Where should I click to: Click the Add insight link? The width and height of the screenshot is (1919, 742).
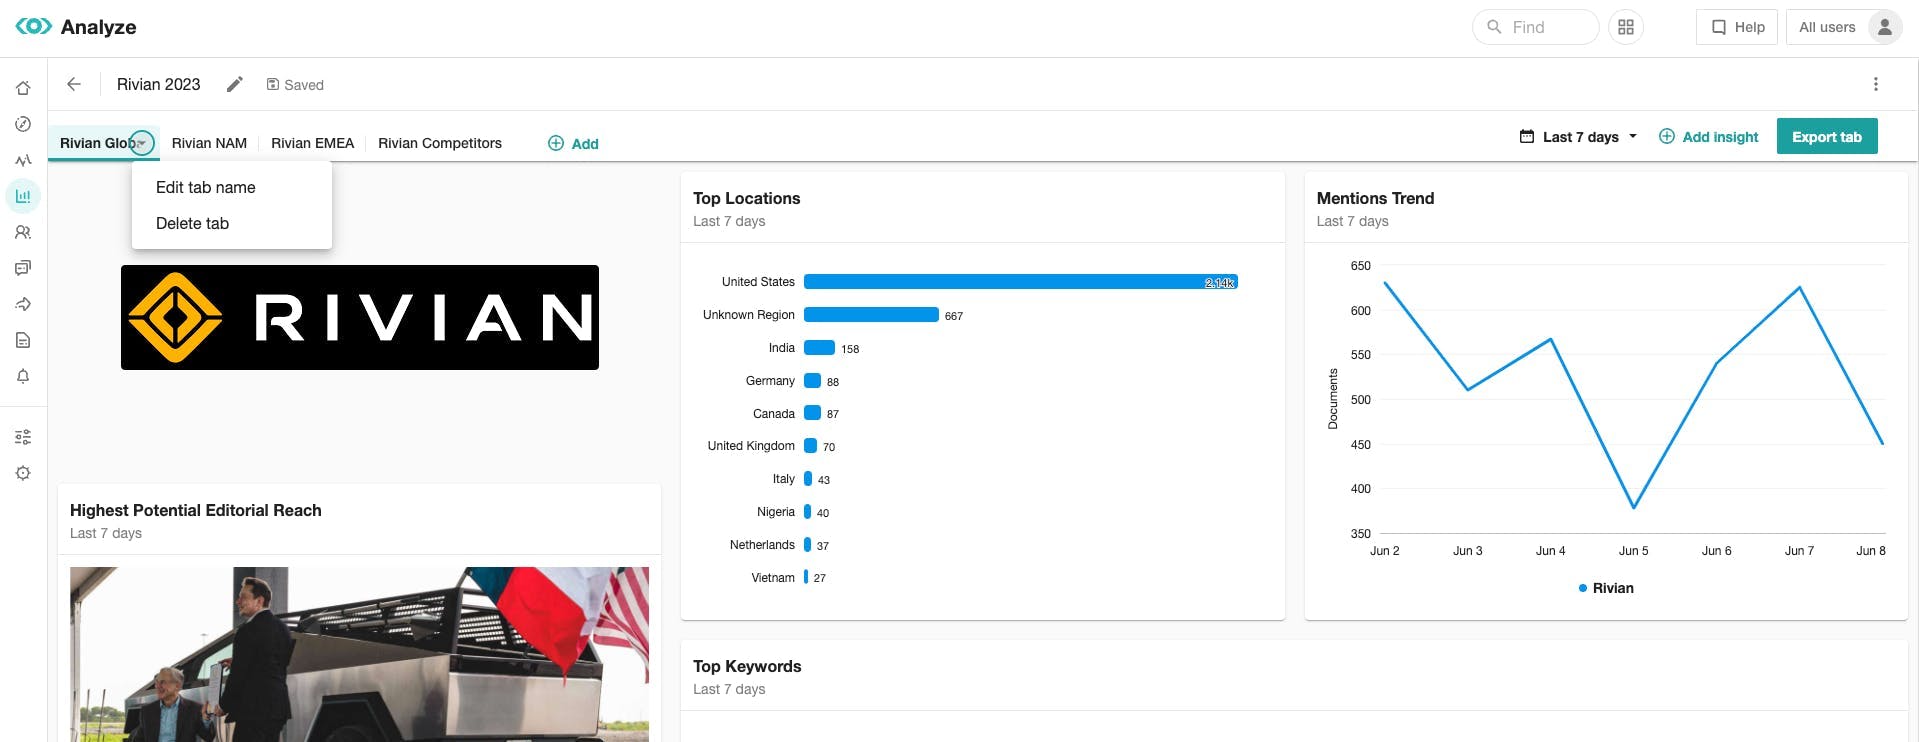tap(1708, 136)
